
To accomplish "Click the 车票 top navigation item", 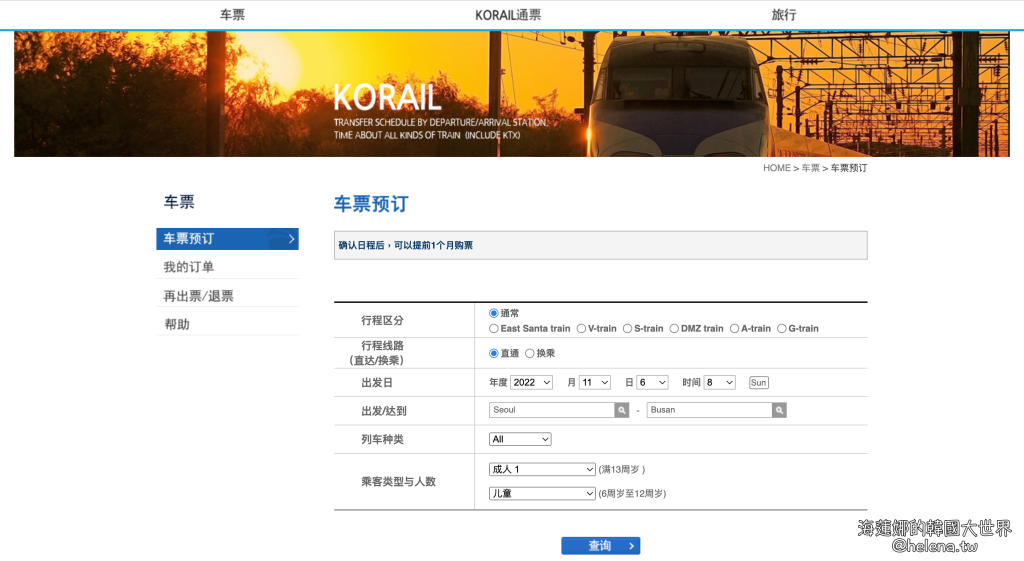I will [x=232, y=15].
